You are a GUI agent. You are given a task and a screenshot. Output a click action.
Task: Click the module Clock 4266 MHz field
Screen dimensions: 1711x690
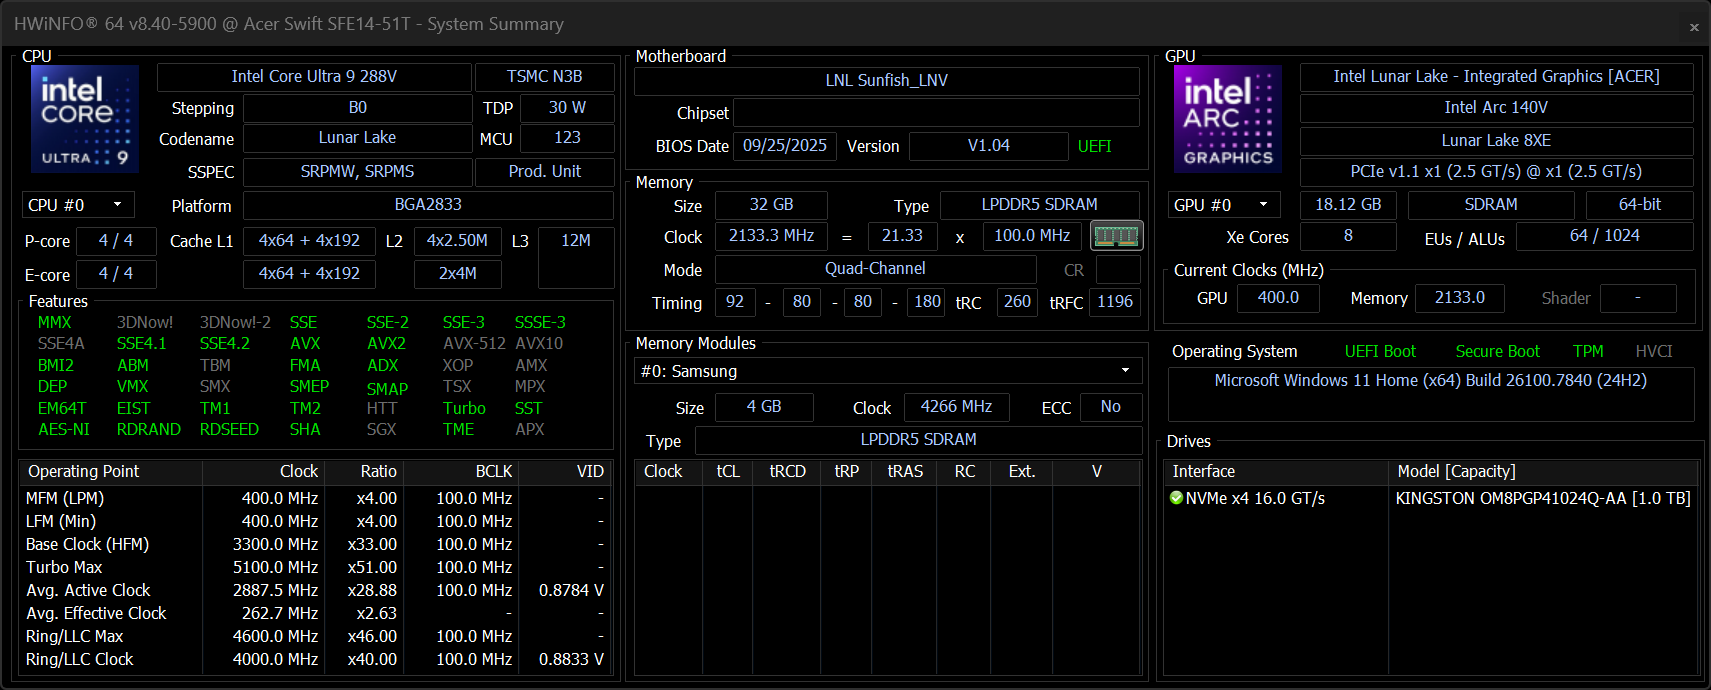(x=957, y=407)
